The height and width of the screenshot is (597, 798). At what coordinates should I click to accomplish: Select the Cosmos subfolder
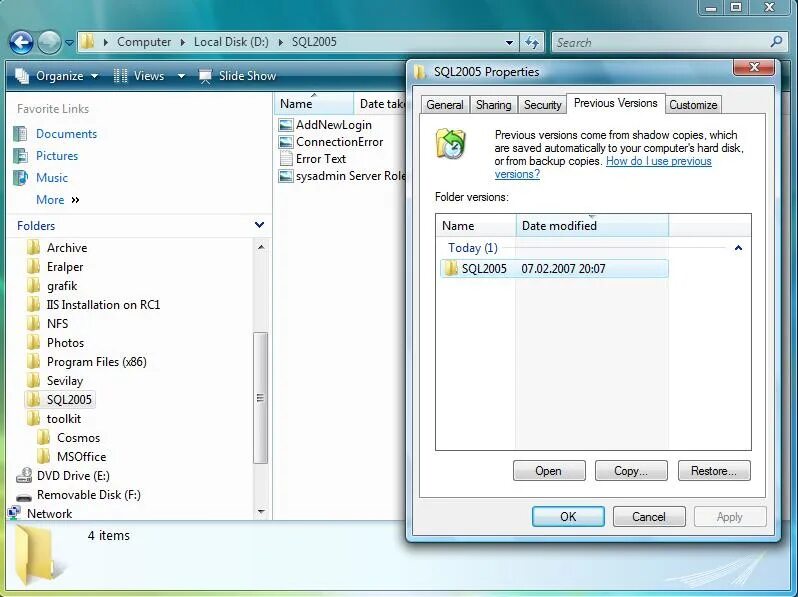78,438
